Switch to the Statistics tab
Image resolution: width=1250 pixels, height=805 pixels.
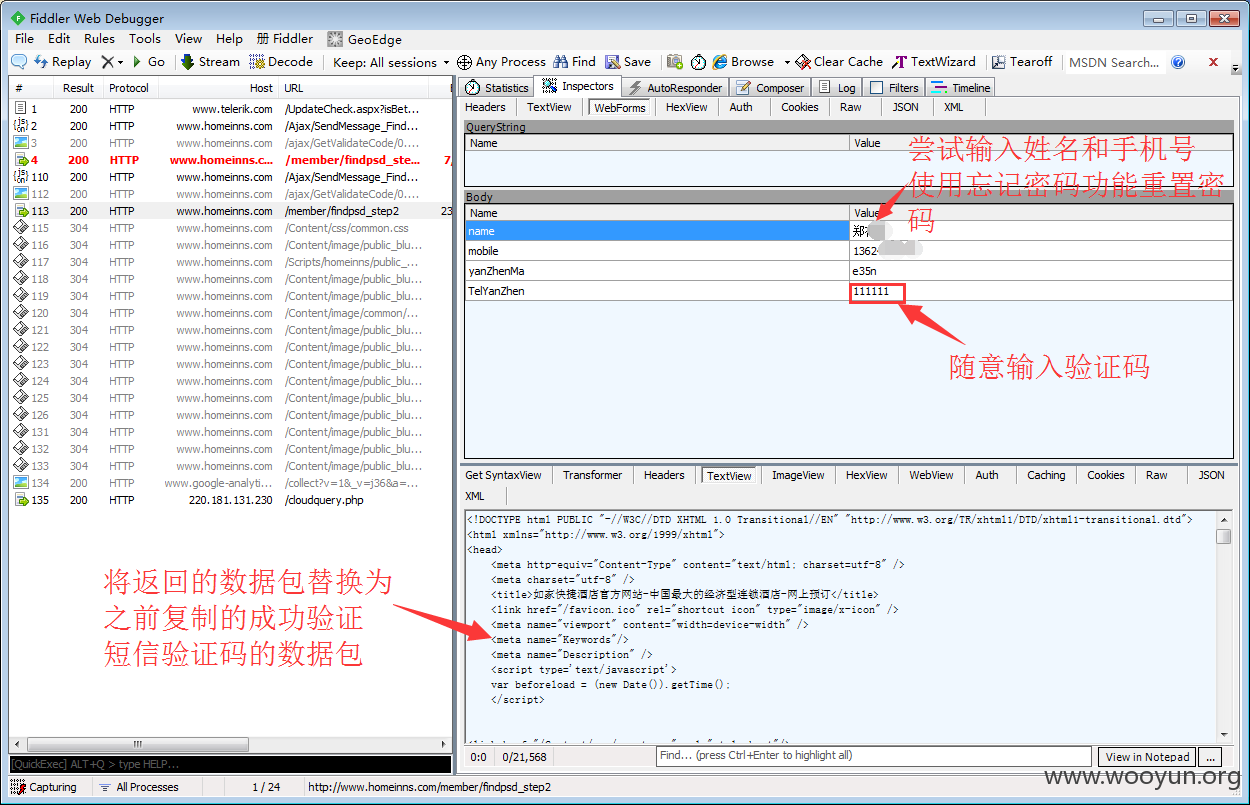pos(497,88)
